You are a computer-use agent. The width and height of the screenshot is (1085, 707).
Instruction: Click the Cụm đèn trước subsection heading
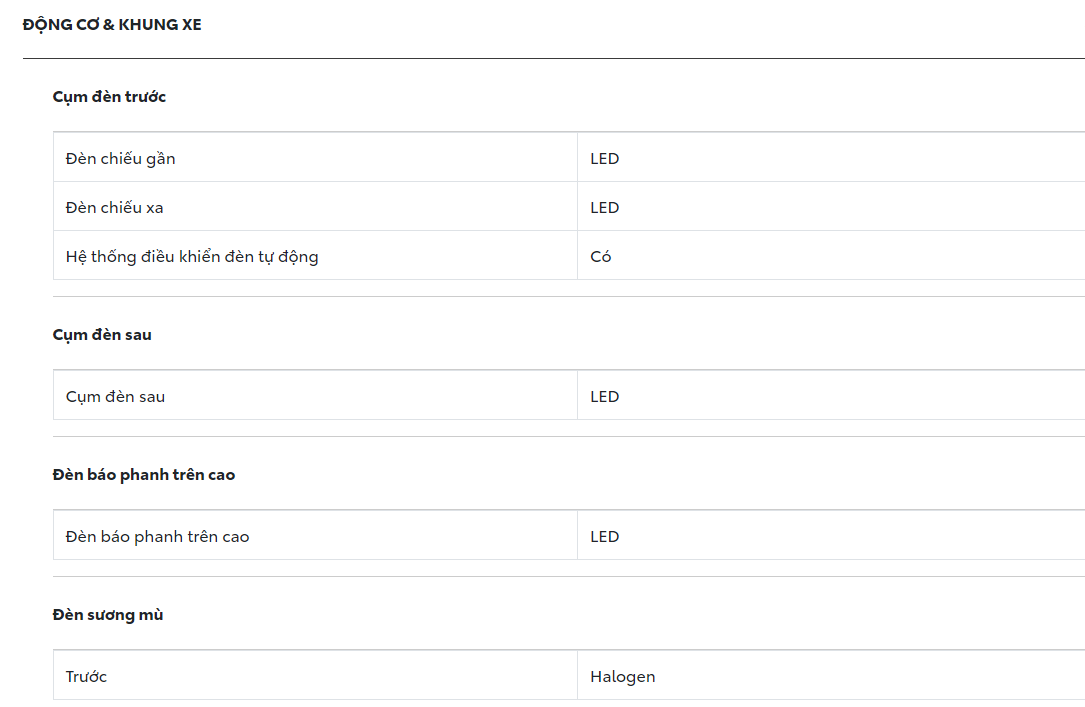point(109,97)
